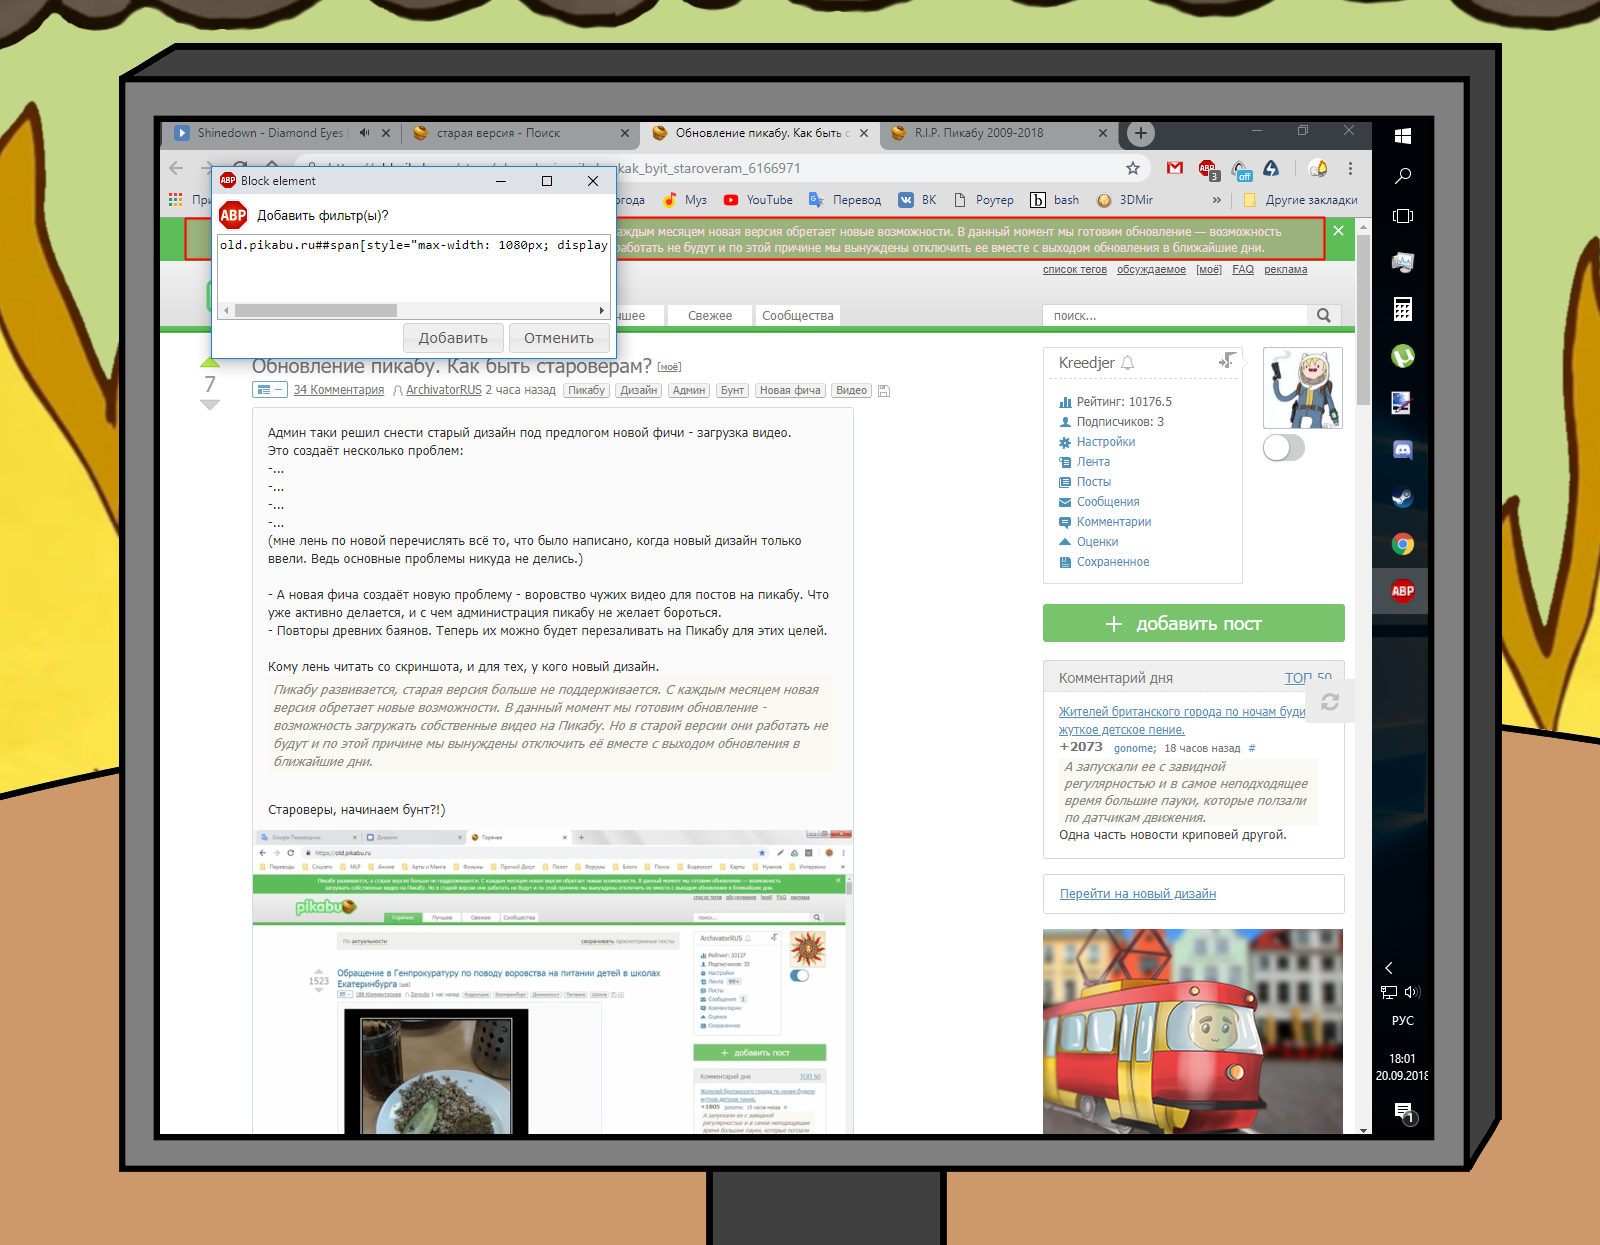1600x1245 pixels.
Task: Open the Windows Start menu
Action: tap(1403, 136)
